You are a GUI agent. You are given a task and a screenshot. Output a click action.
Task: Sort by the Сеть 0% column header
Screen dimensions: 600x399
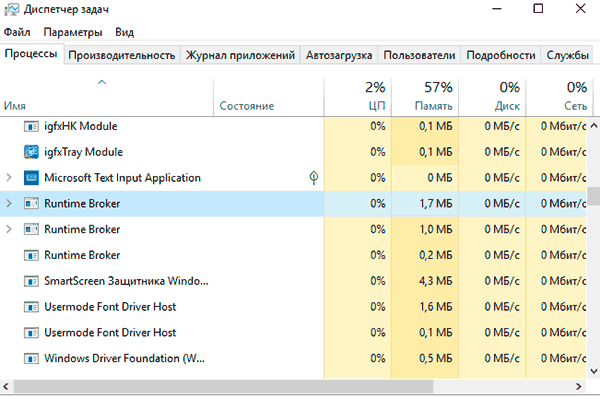pyautogui.click(x=560, y=97)
